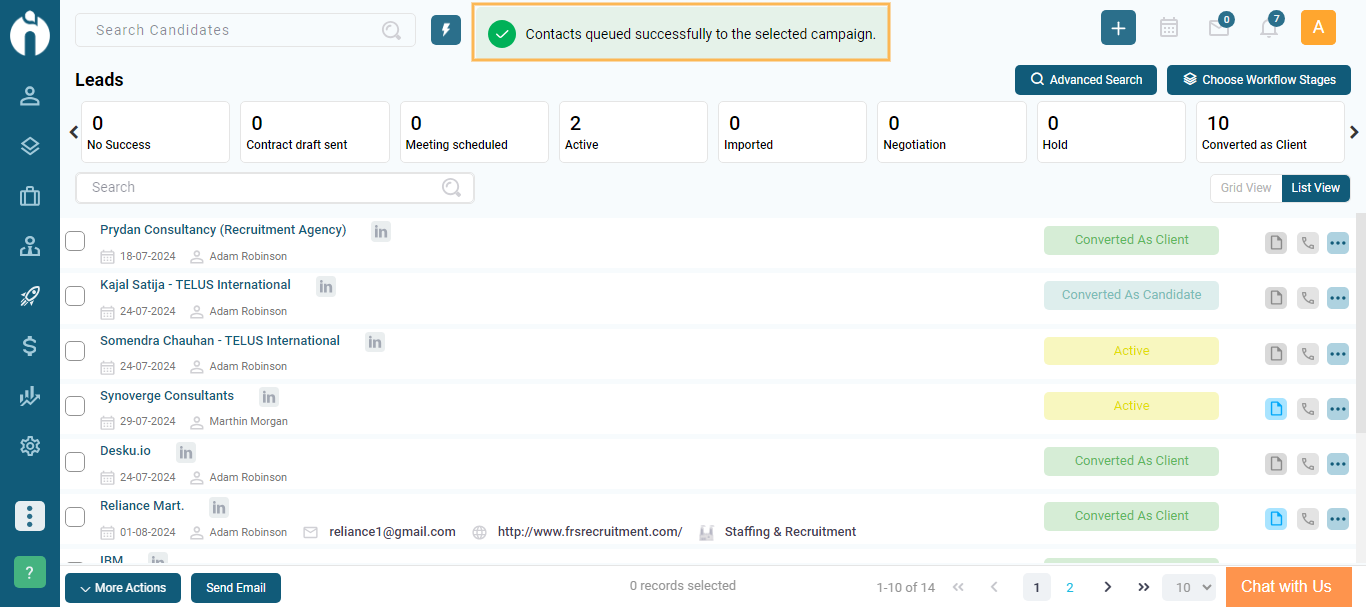1366x607 pixels.
Task: Click the plus add new icon
Action: (1118, 28)
